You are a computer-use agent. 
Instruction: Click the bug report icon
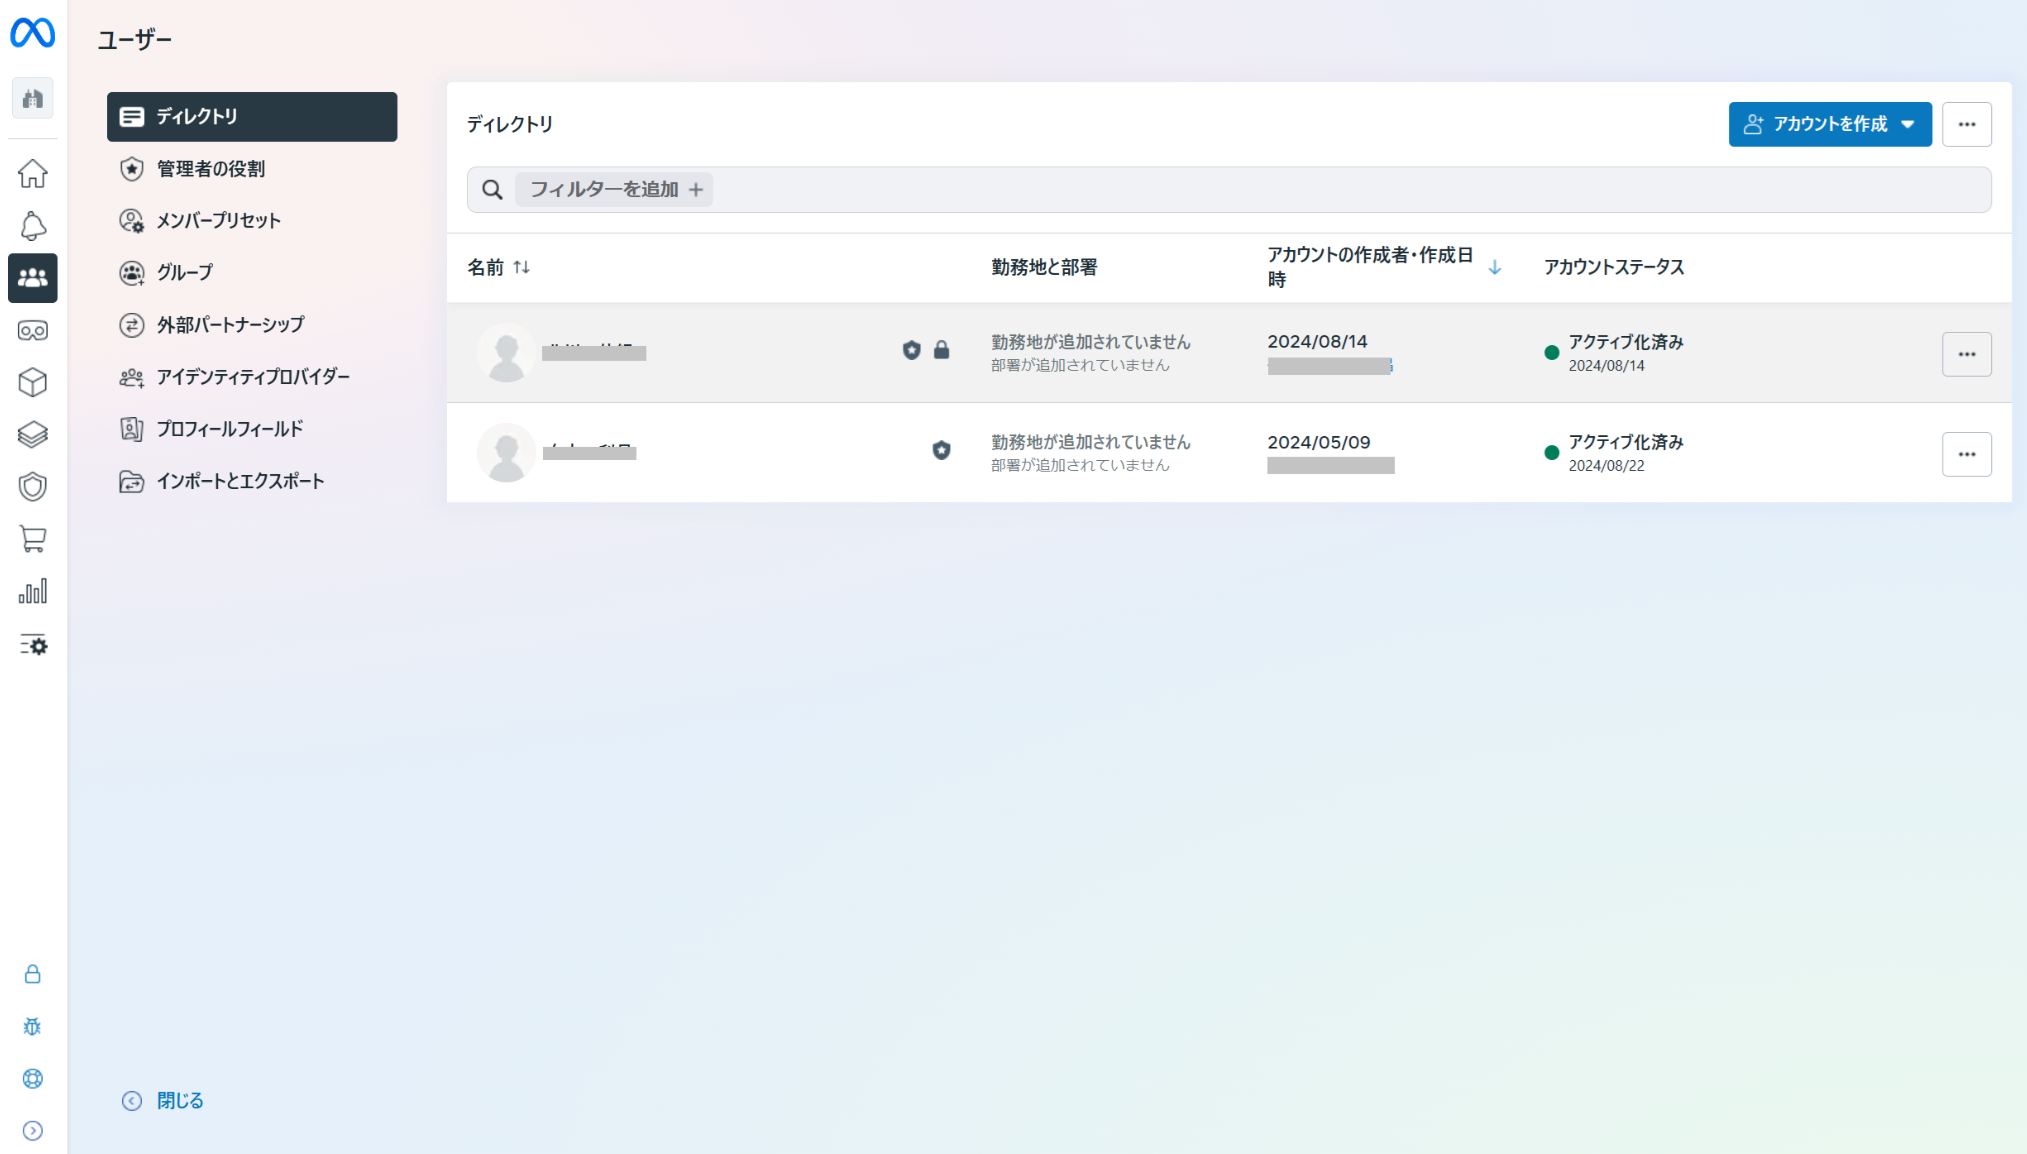(33, 1026)
